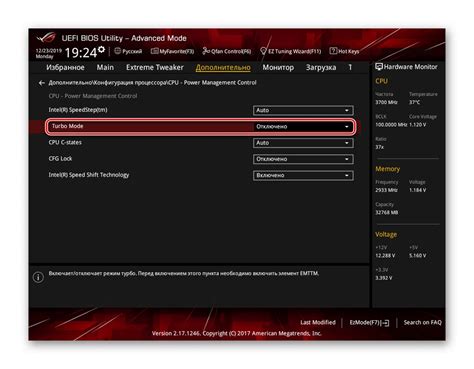This screenshot has width=474, height=369.
Task: Click 2933 MHz memory frequency value
Action: click(386, 190)
